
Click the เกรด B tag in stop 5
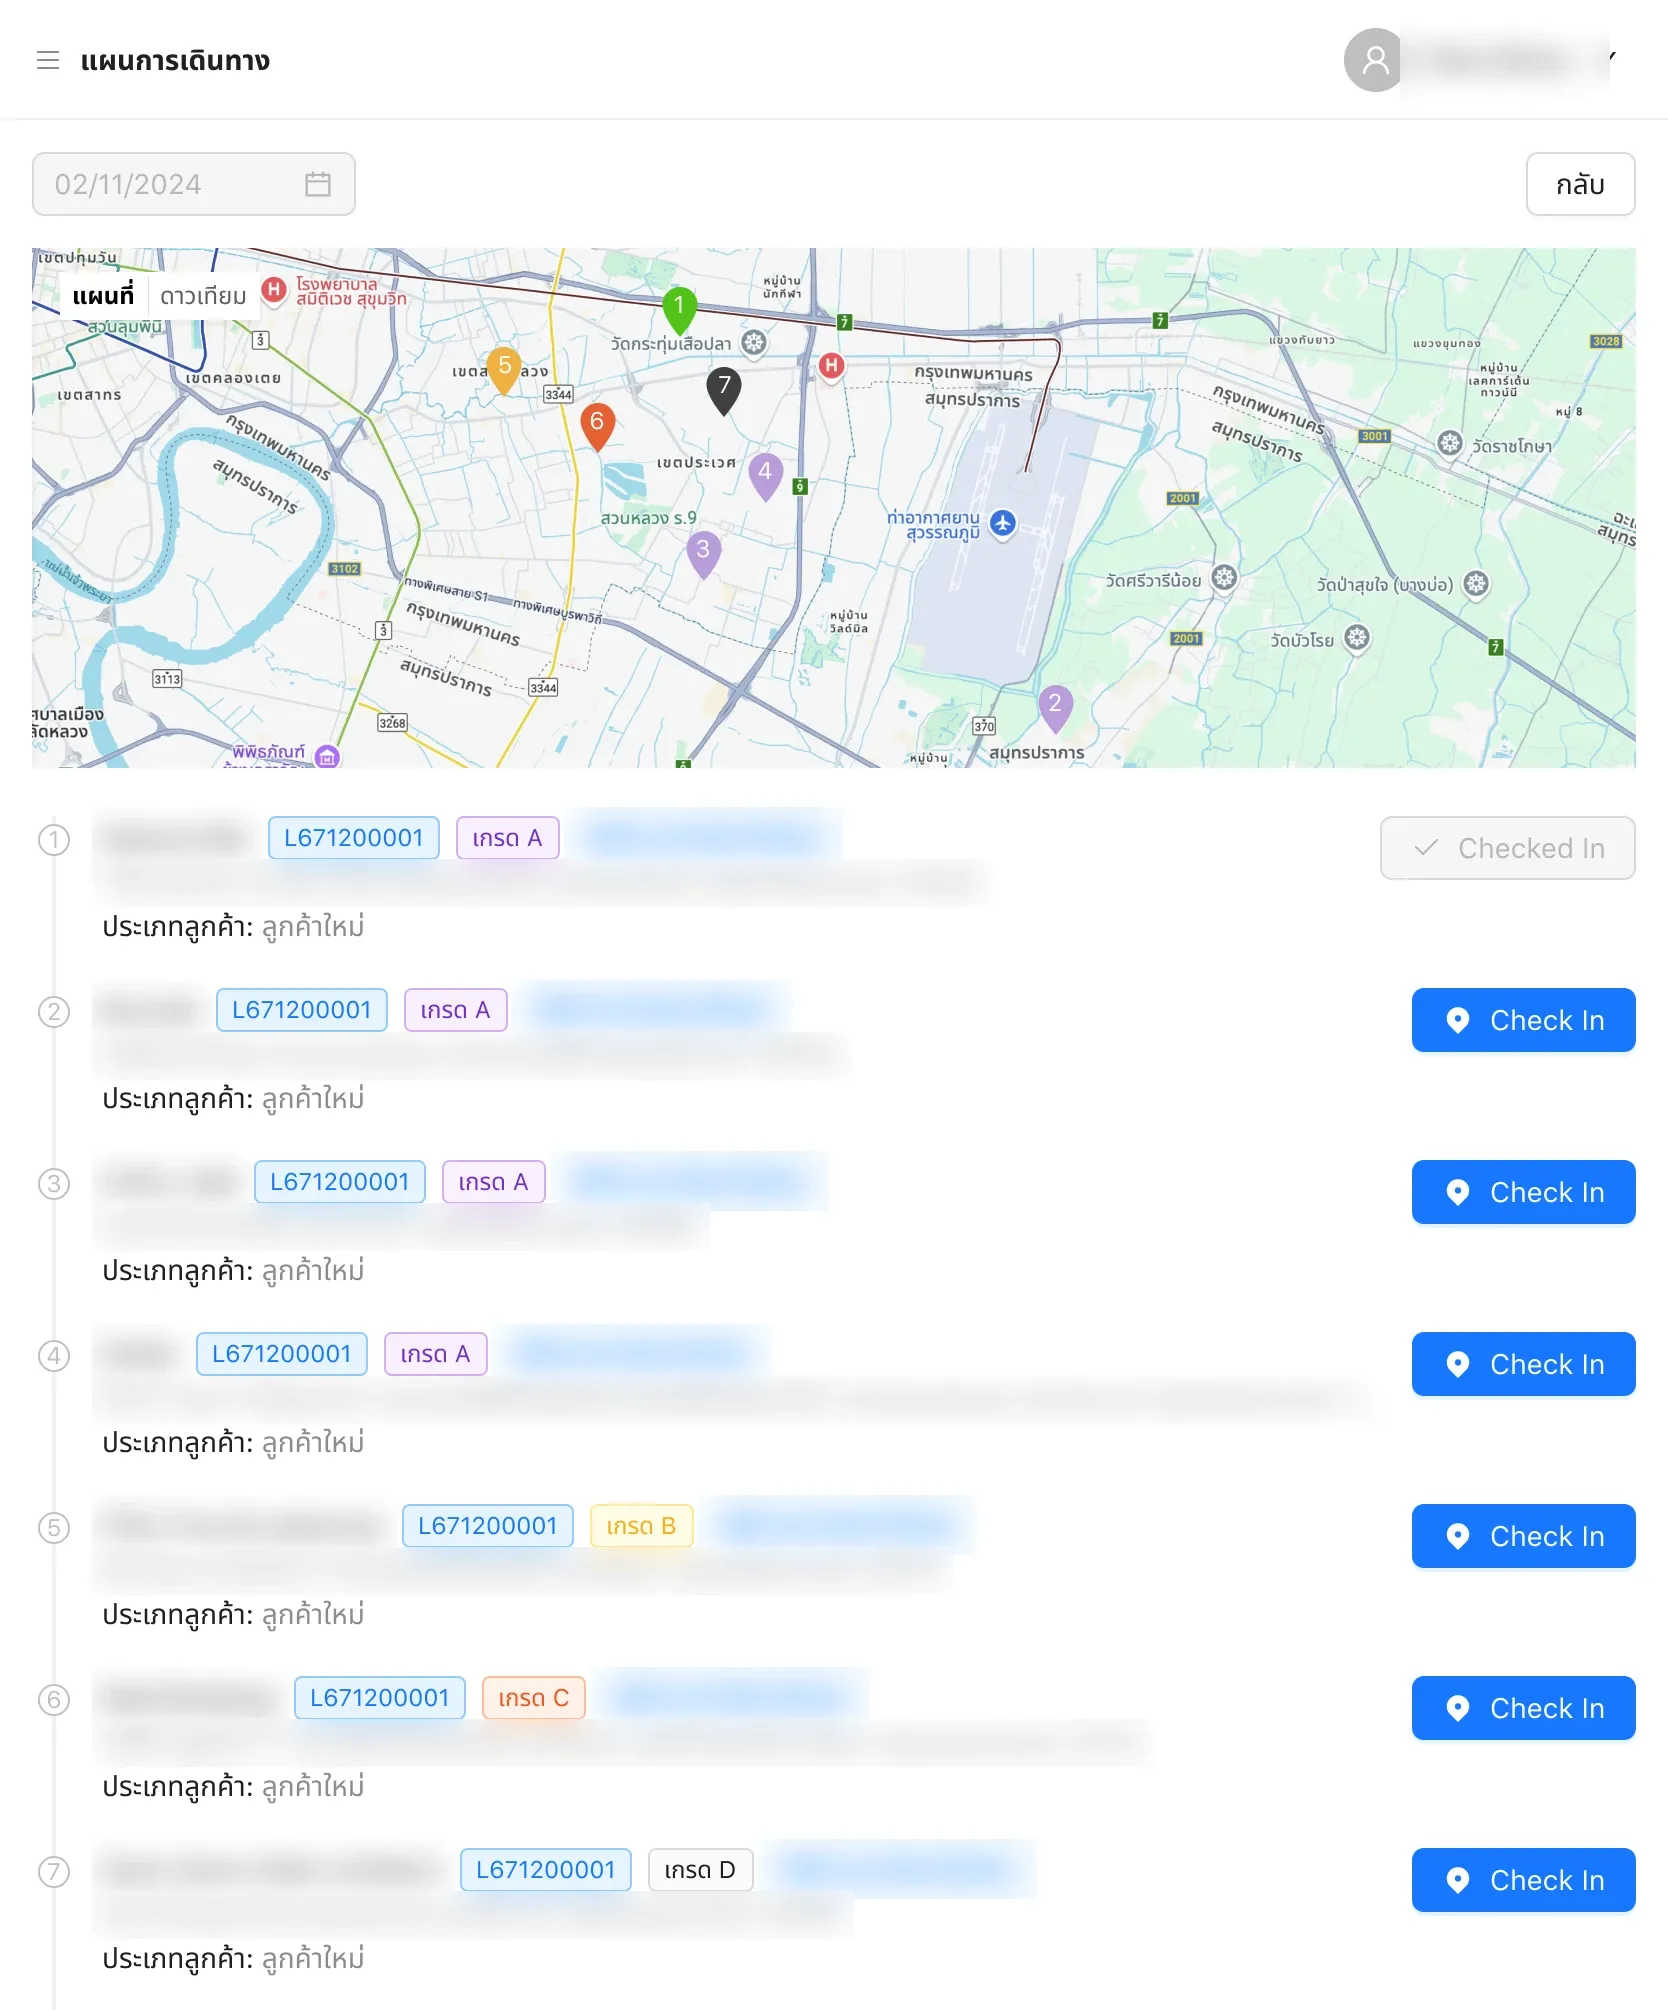click(x=641, y=1526)
